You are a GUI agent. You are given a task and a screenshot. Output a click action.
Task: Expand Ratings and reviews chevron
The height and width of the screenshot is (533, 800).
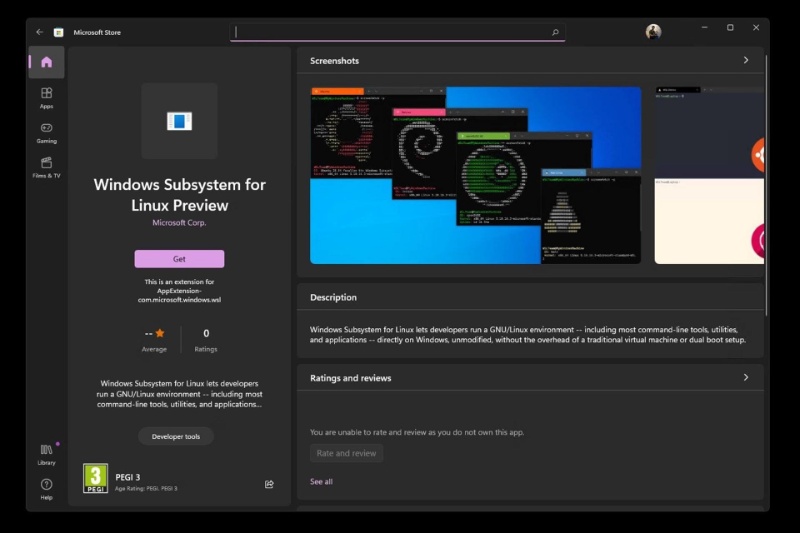coord(745,378)
